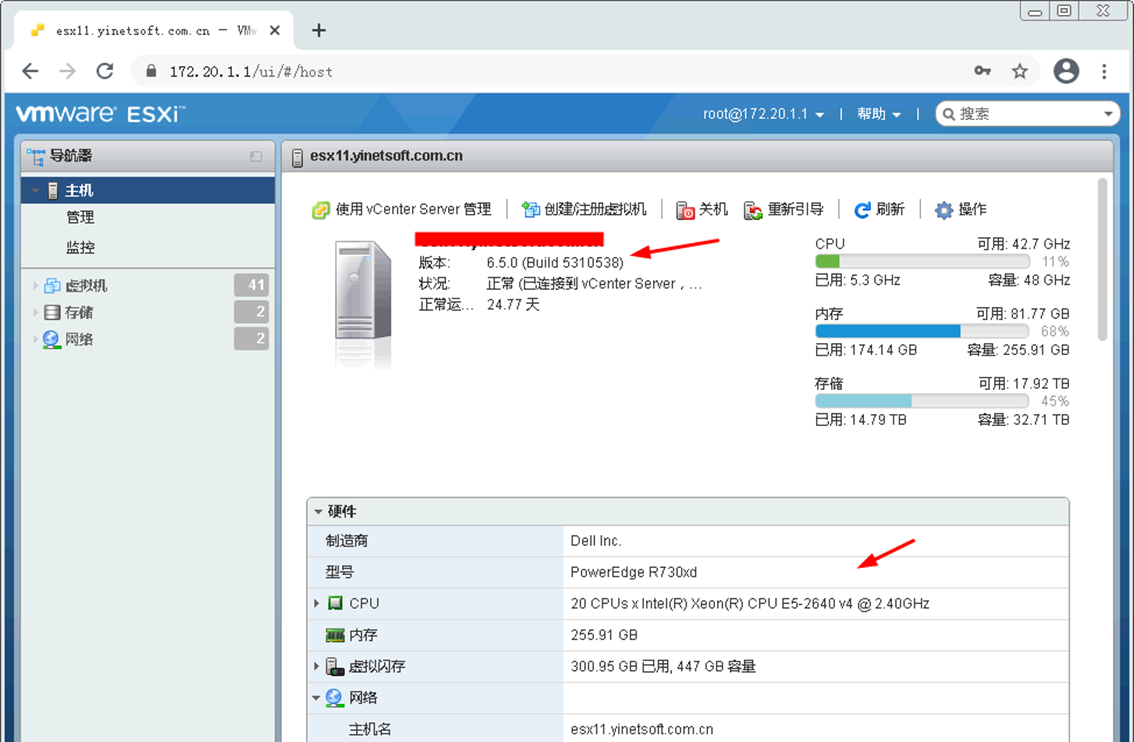Viewport: 1134px width, 742px height.
Task: Open 监控 under host
Action: point(80,247)
